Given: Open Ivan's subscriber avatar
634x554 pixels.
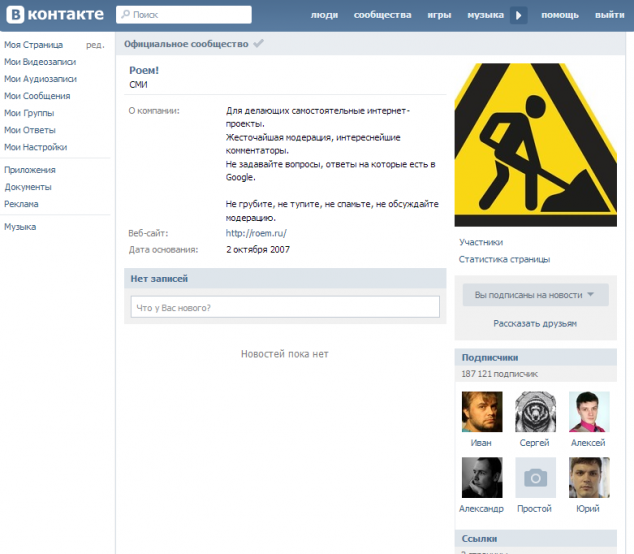Looking at the screenshot, I should coord(482,411).
